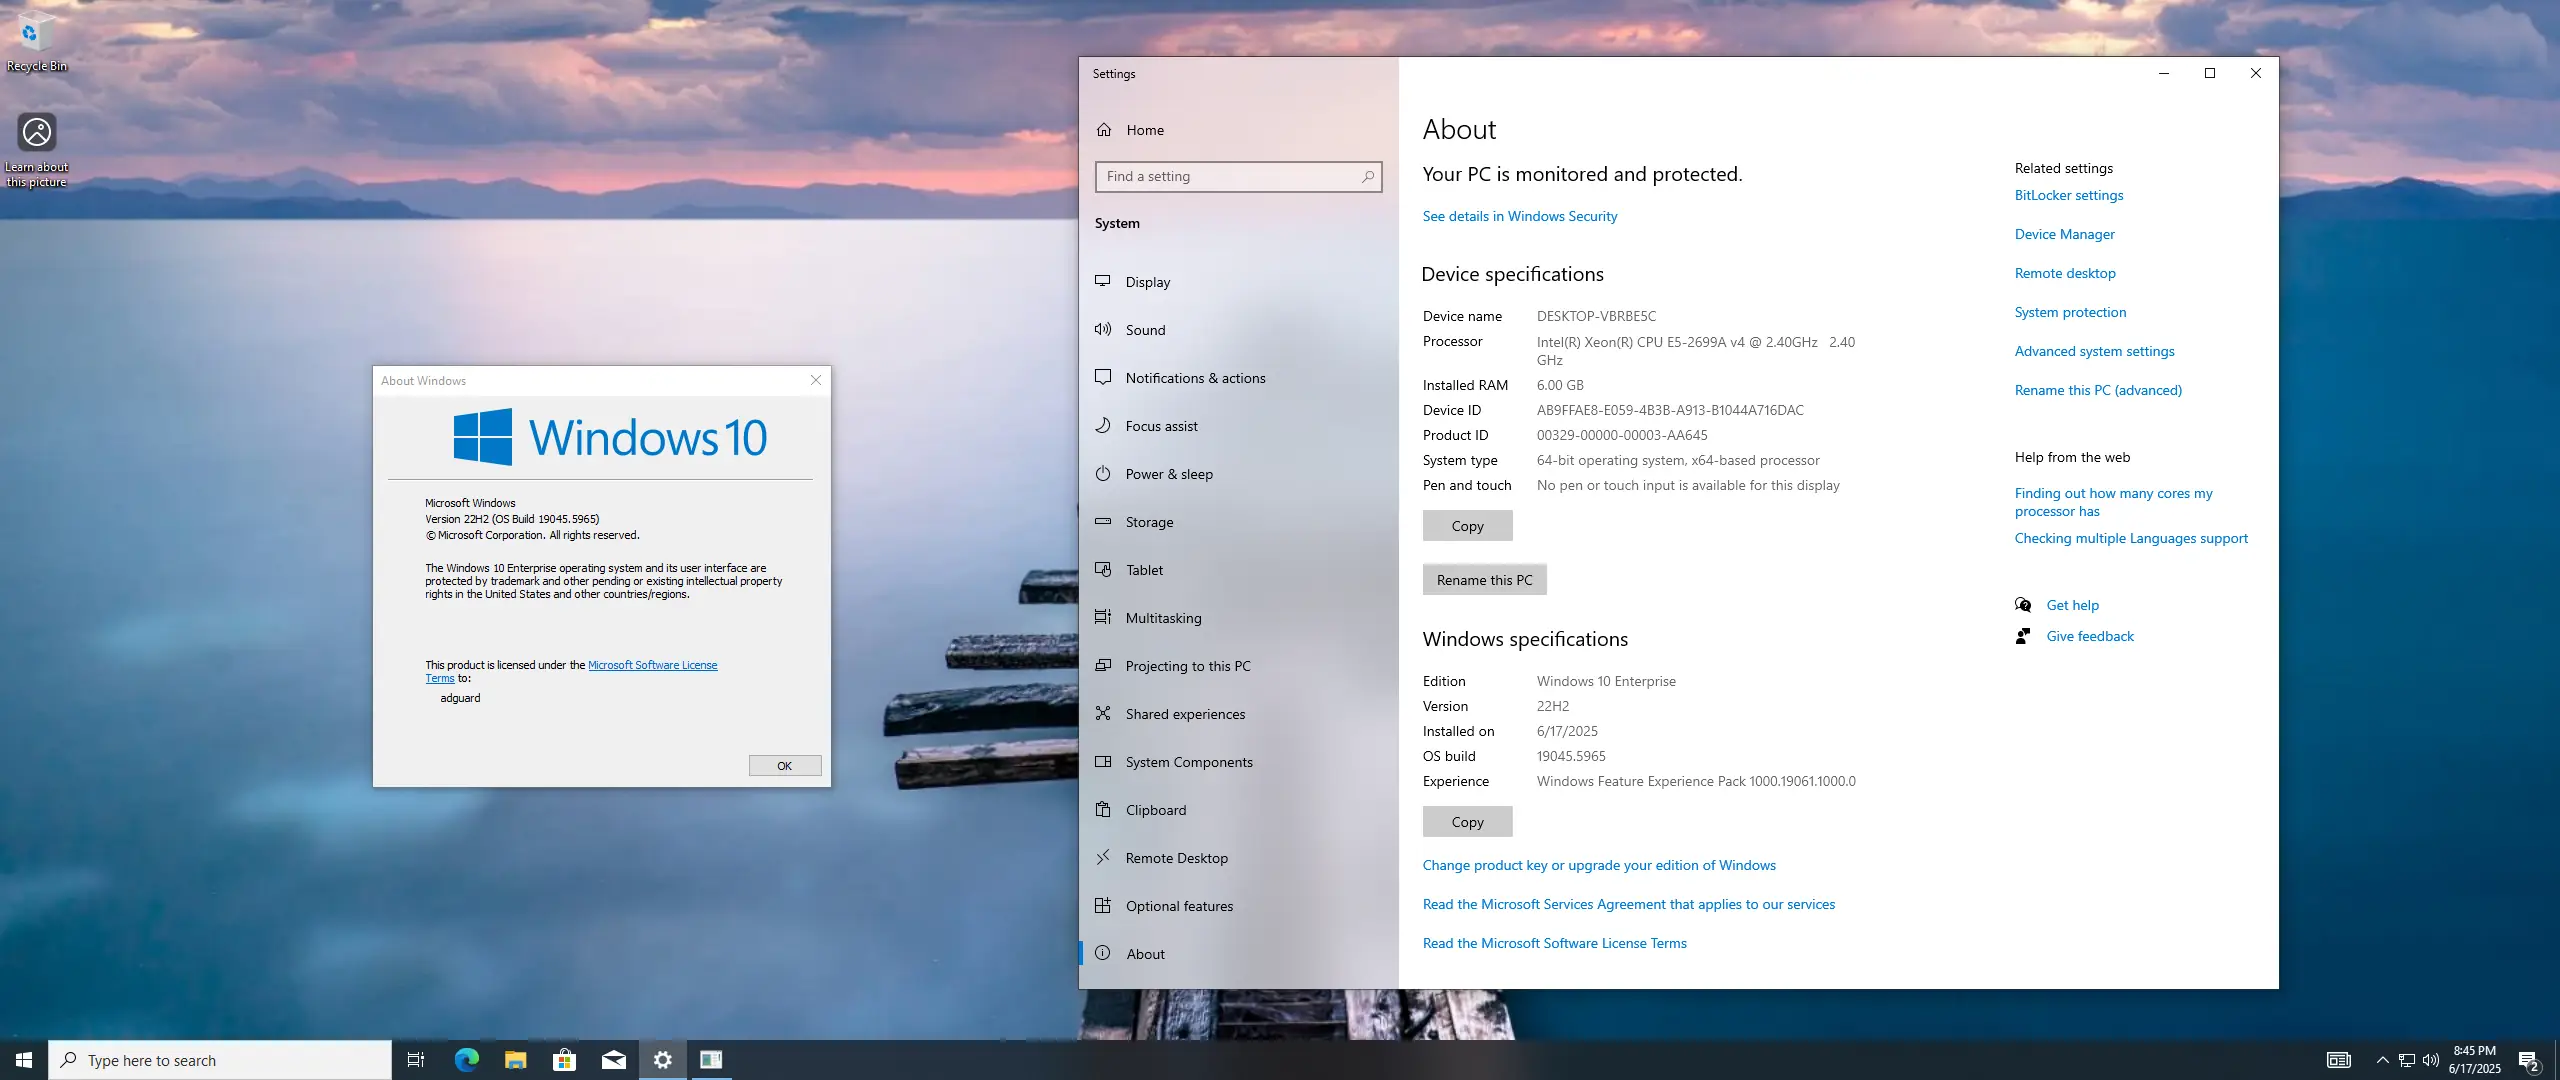Screen dimensions: 2560x1080
Task: Open the Notifications & actions page
Action: pos(1195,378)
